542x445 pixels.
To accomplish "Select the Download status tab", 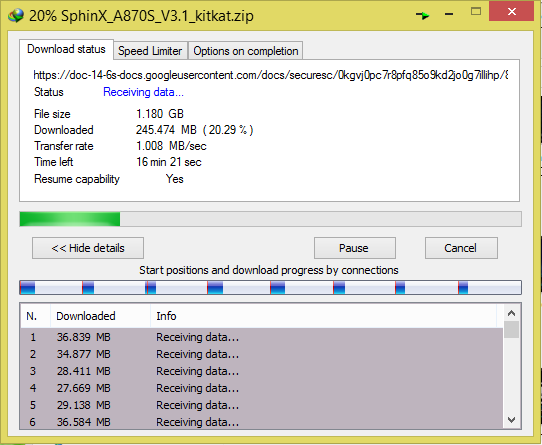I will point(66,49).
